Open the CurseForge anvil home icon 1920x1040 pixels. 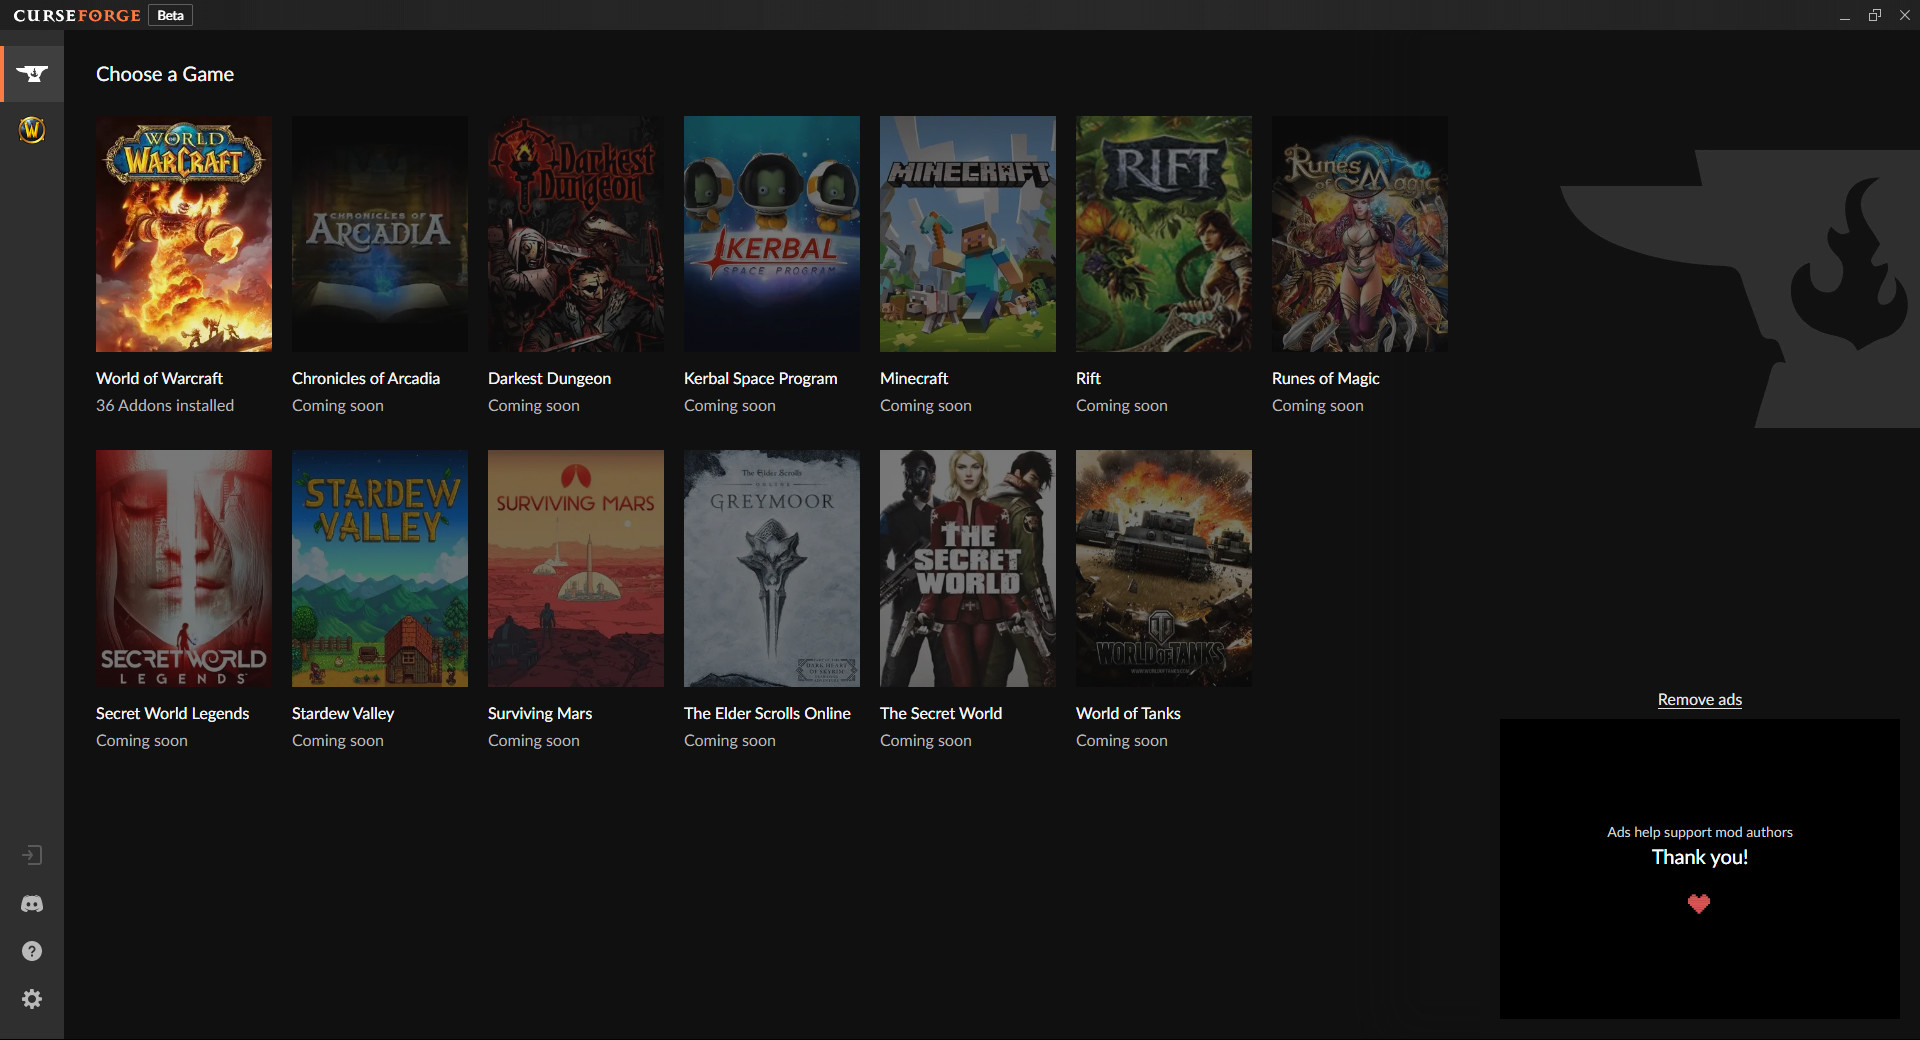click(32, 74)
